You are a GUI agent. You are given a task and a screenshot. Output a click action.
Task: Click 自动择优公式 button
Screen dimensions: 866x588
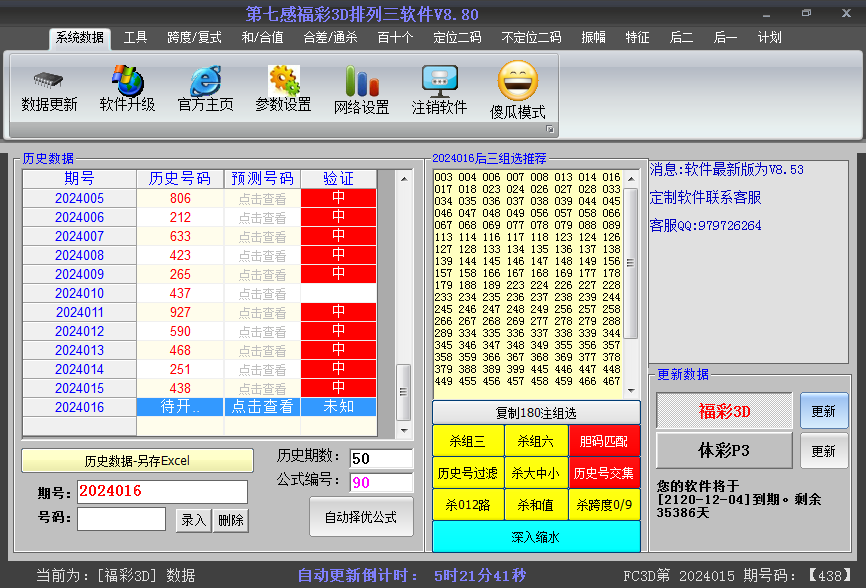click(361, 517)
